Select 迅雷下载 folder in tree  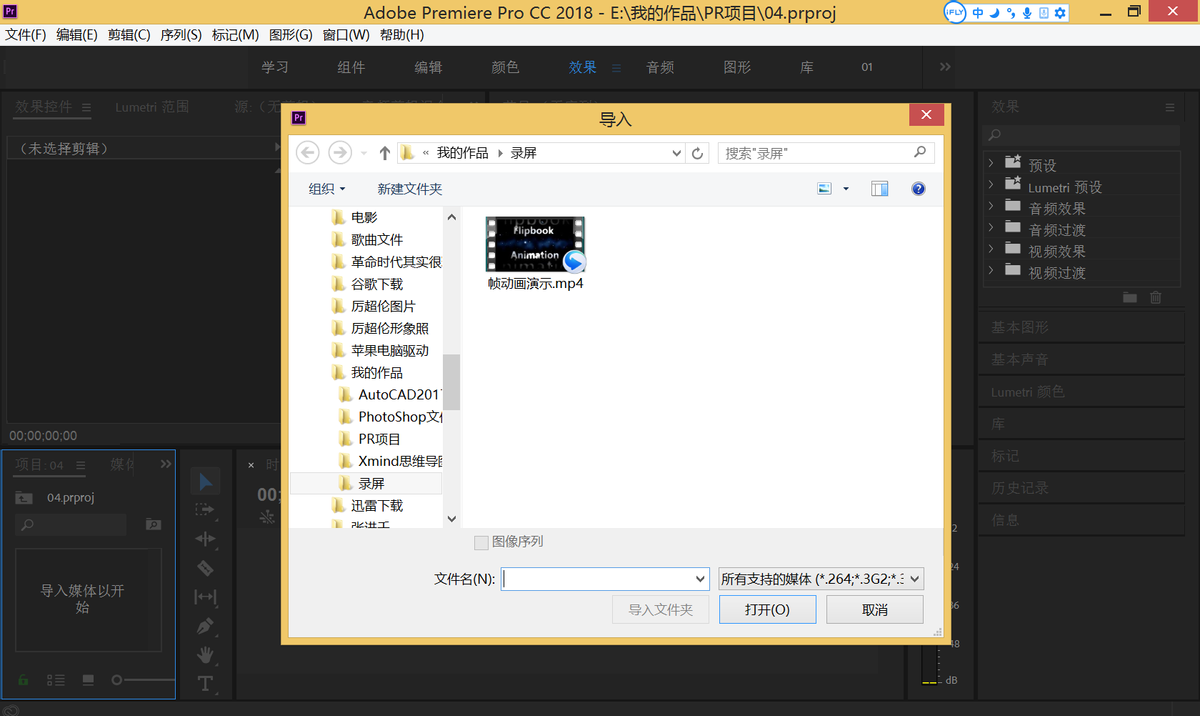point(376,505)
